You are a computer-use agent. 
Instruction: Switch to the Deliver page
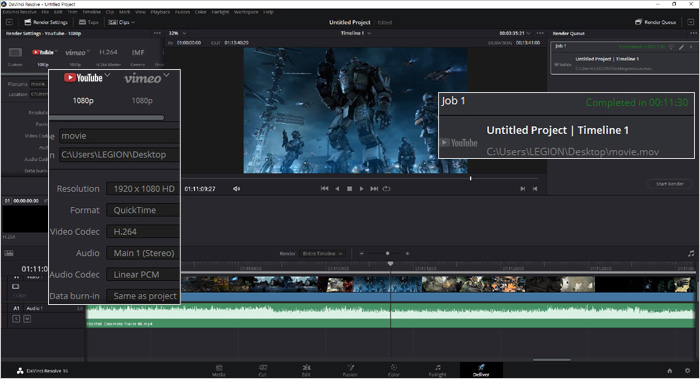click(481, 370)
